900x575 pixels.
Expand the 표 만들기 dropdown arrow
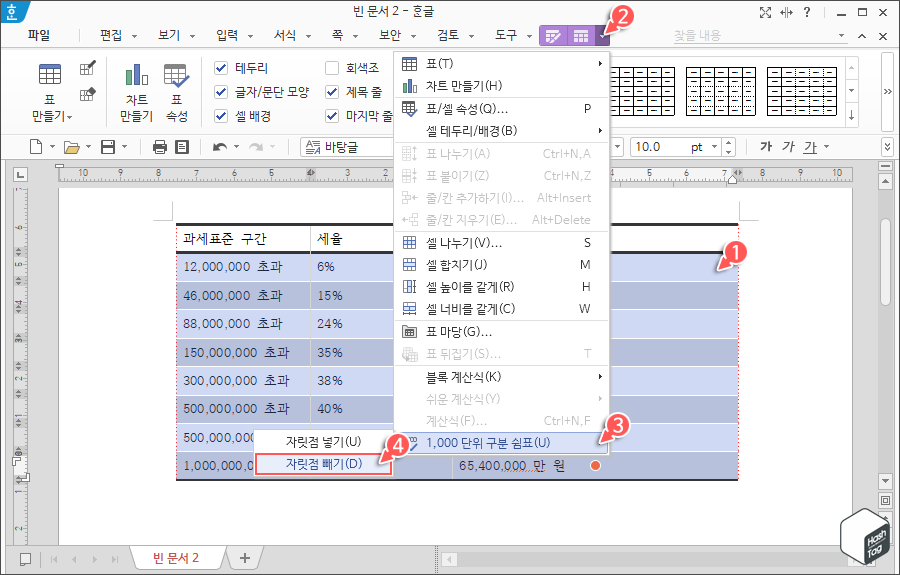[x=69, y=117]
